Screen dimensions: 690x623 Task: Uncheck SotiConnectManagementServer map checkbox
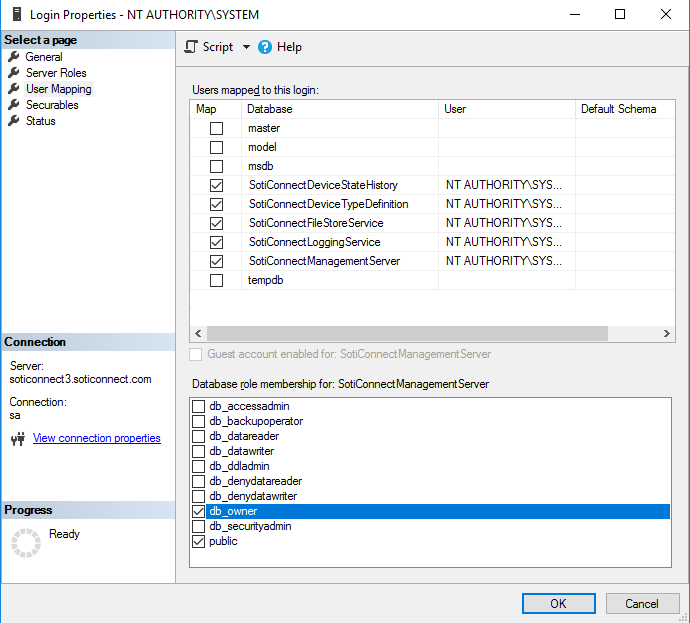[216, 261]
